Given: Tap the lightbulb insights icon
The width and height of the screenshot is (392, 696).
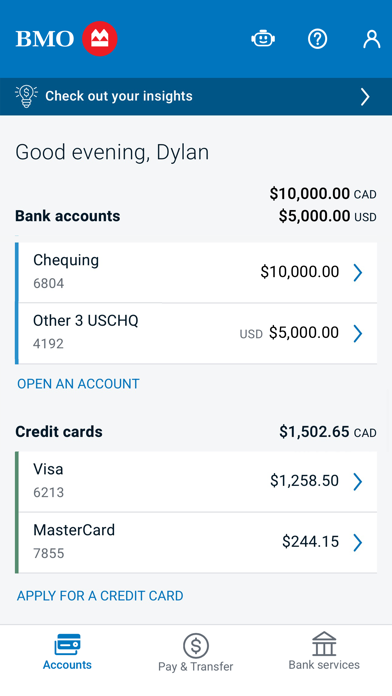Looking at the screenshot, I should (26, 96).
